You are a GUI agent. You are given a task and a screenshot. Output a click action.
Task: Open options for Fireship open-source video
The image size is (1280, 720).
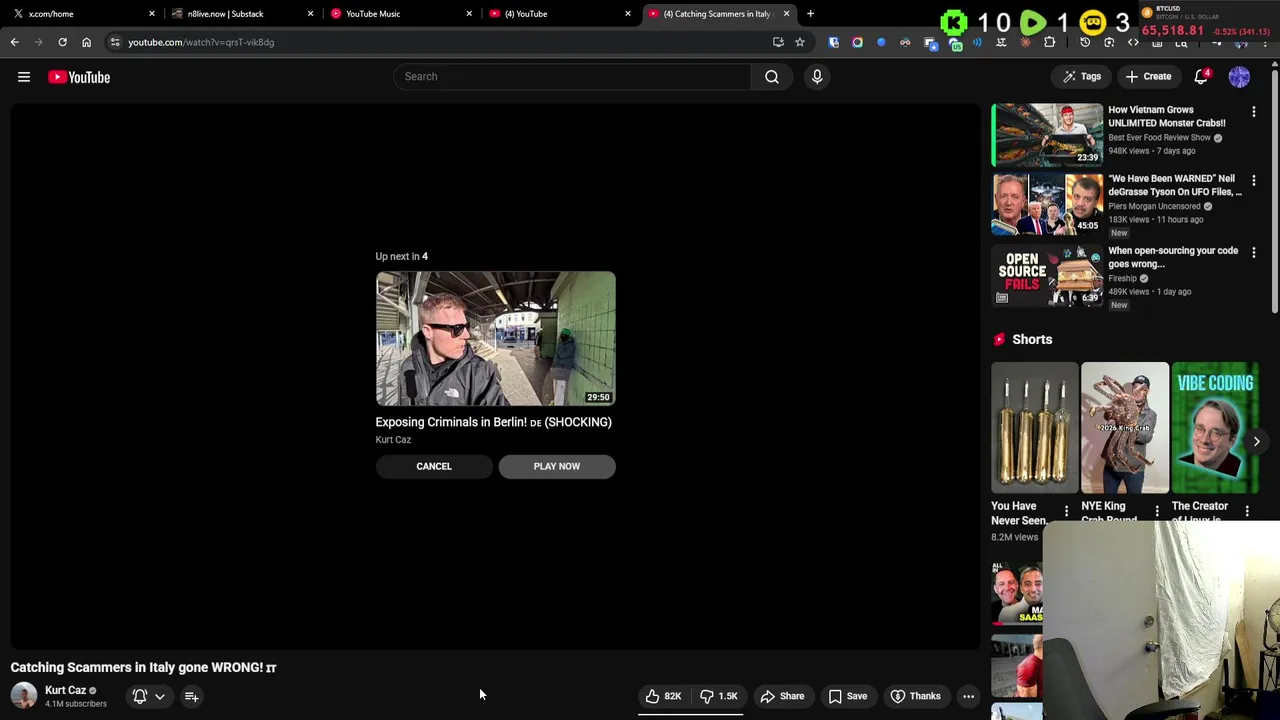click(x=1253, y=253)
